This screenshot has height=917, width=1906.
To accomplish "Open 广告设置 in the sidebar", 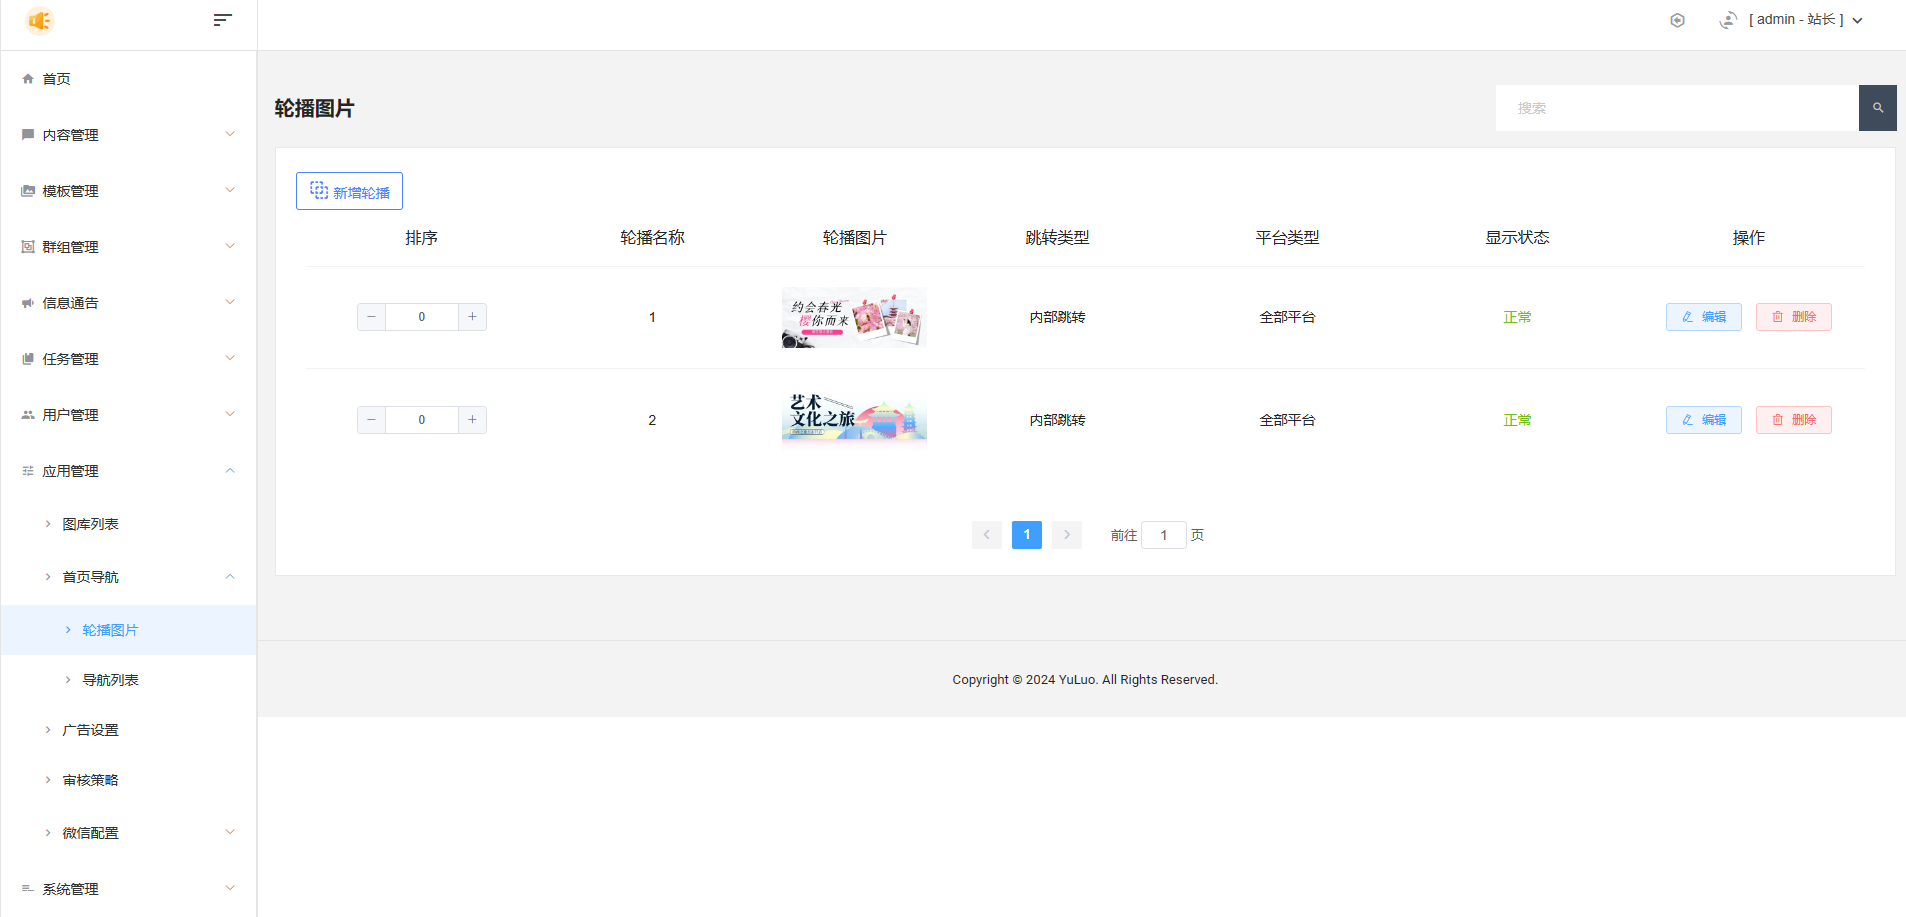I will tap(90, 730).
